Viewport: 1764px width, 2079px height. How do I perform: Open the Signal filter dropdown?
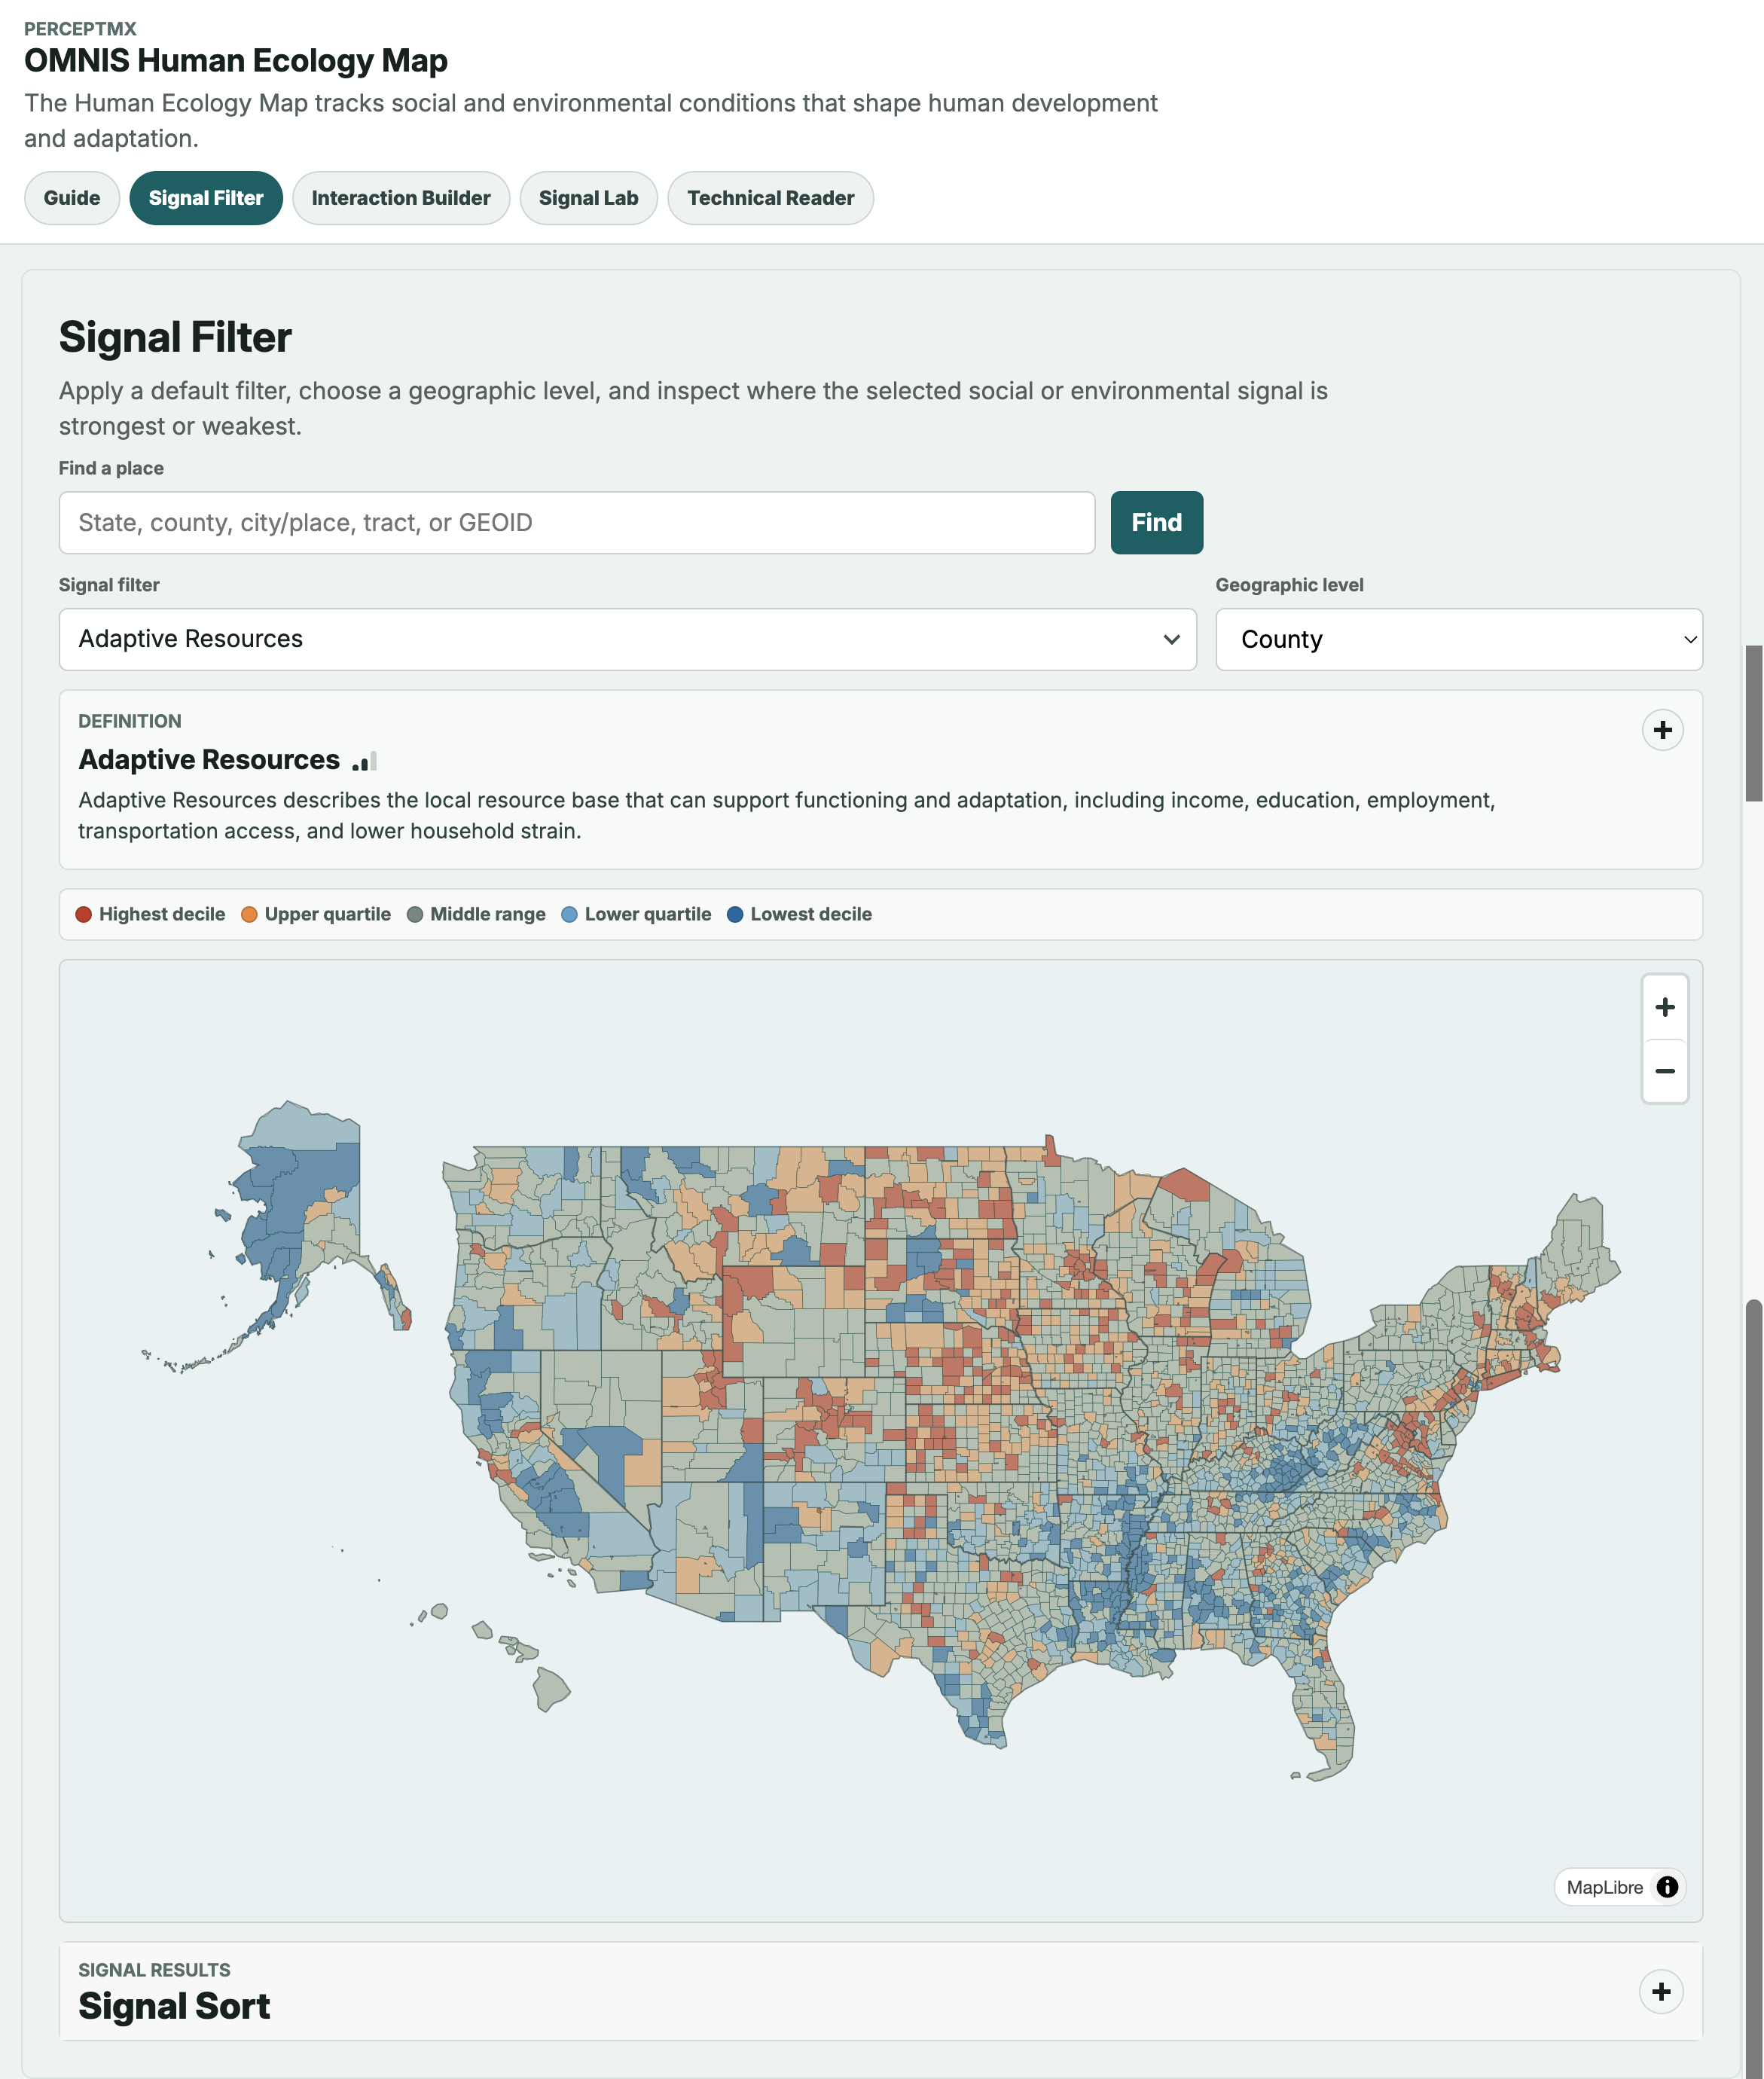pos(627,639)
